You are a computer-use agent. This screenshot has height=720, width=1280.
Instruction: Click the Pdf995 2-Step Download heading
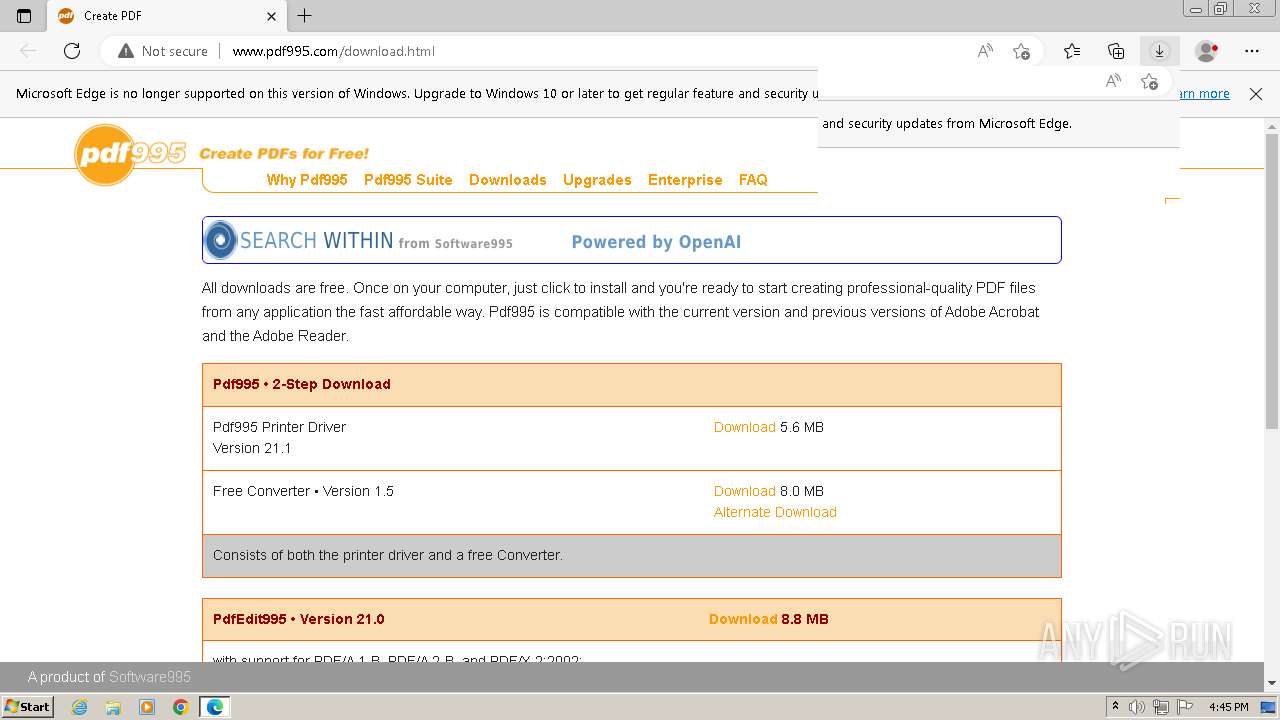click(302, 384)
